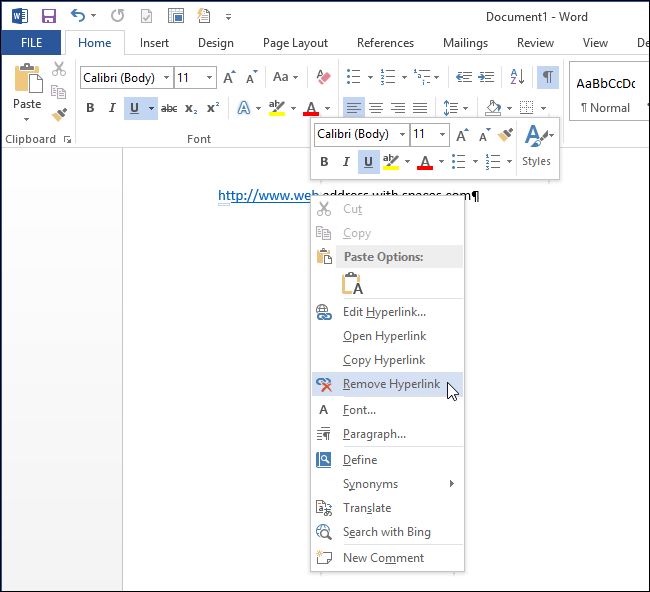Toggle Italic on the mini toolbar

click(346, 162)
